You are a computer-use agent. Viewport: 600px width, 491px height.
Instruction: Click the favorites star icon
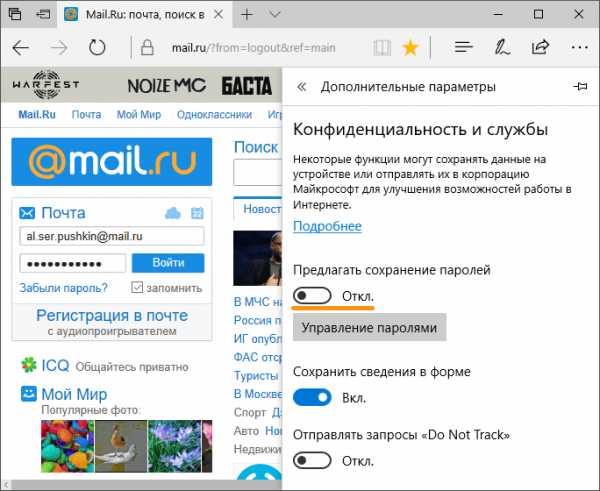[410, 48]
